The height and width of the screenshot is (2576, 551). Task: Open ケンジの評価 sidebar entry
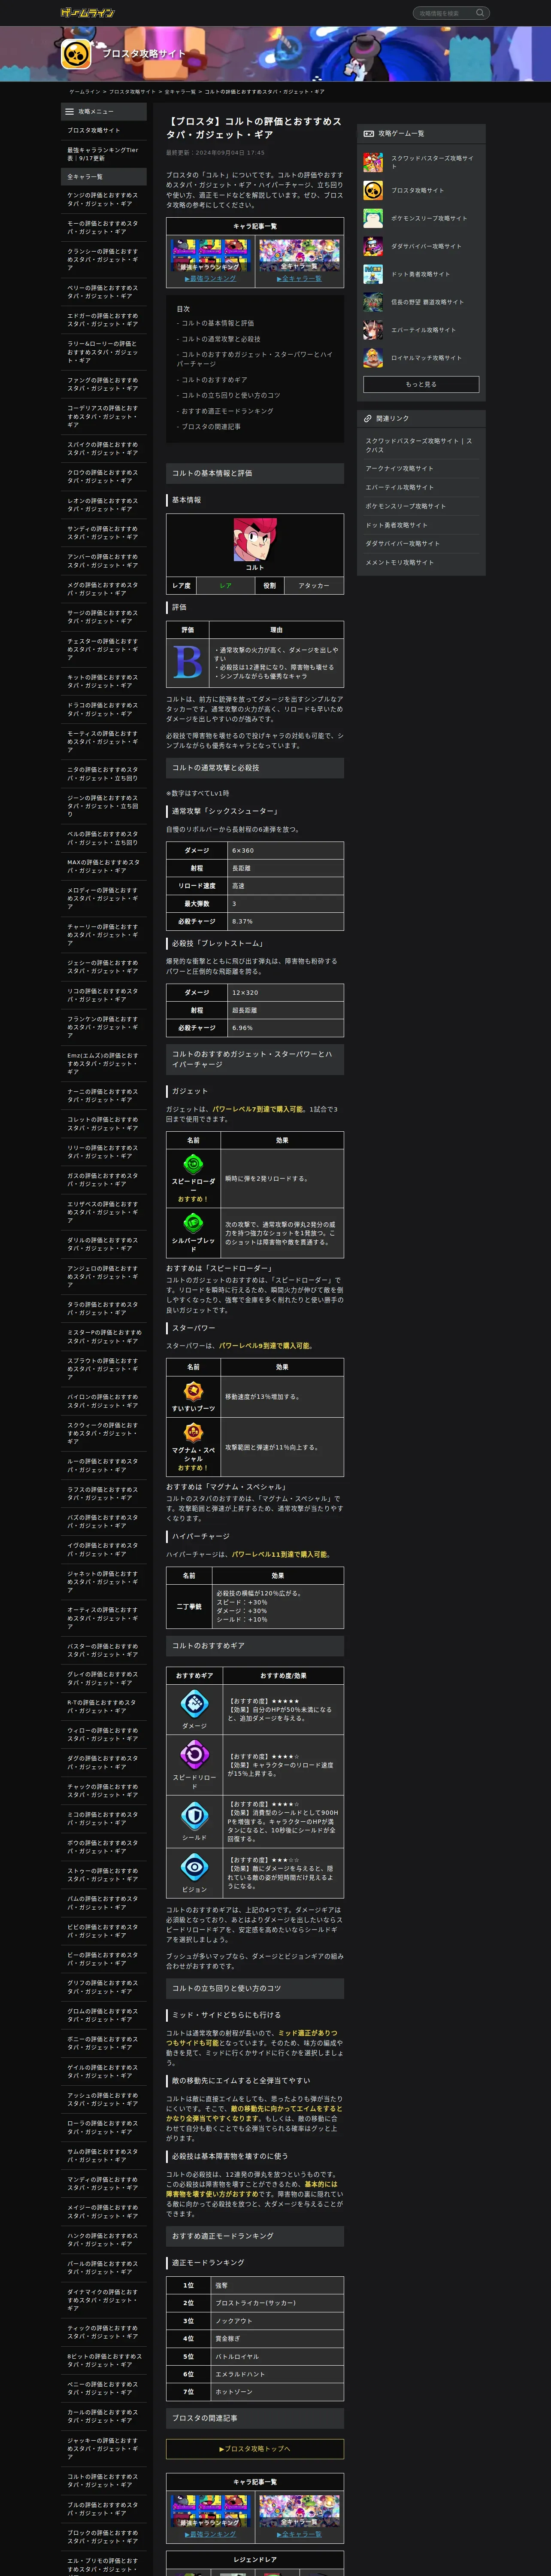104,199
